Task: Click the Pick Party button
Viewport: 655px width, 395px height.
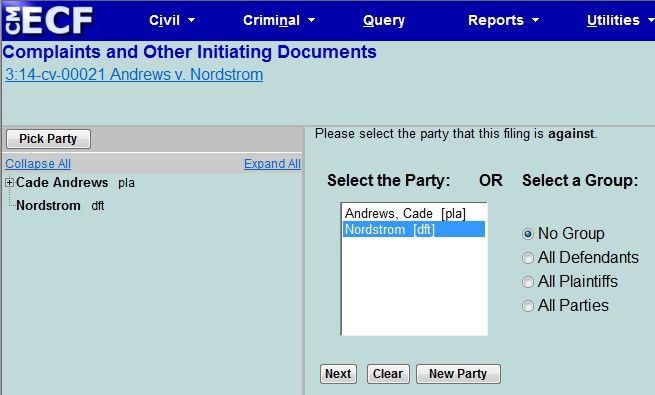Action: click(48, 139)
